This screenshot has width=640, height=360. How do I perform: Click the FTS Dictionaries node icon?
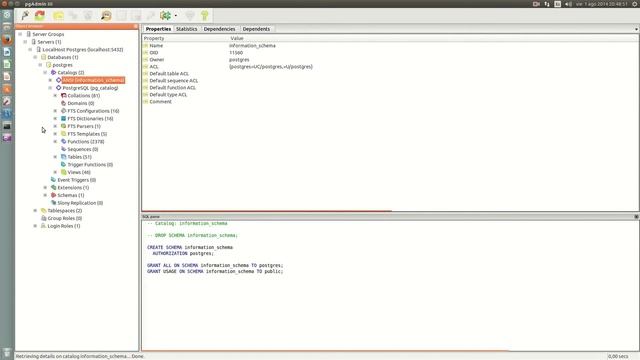[x=64, y=118]
